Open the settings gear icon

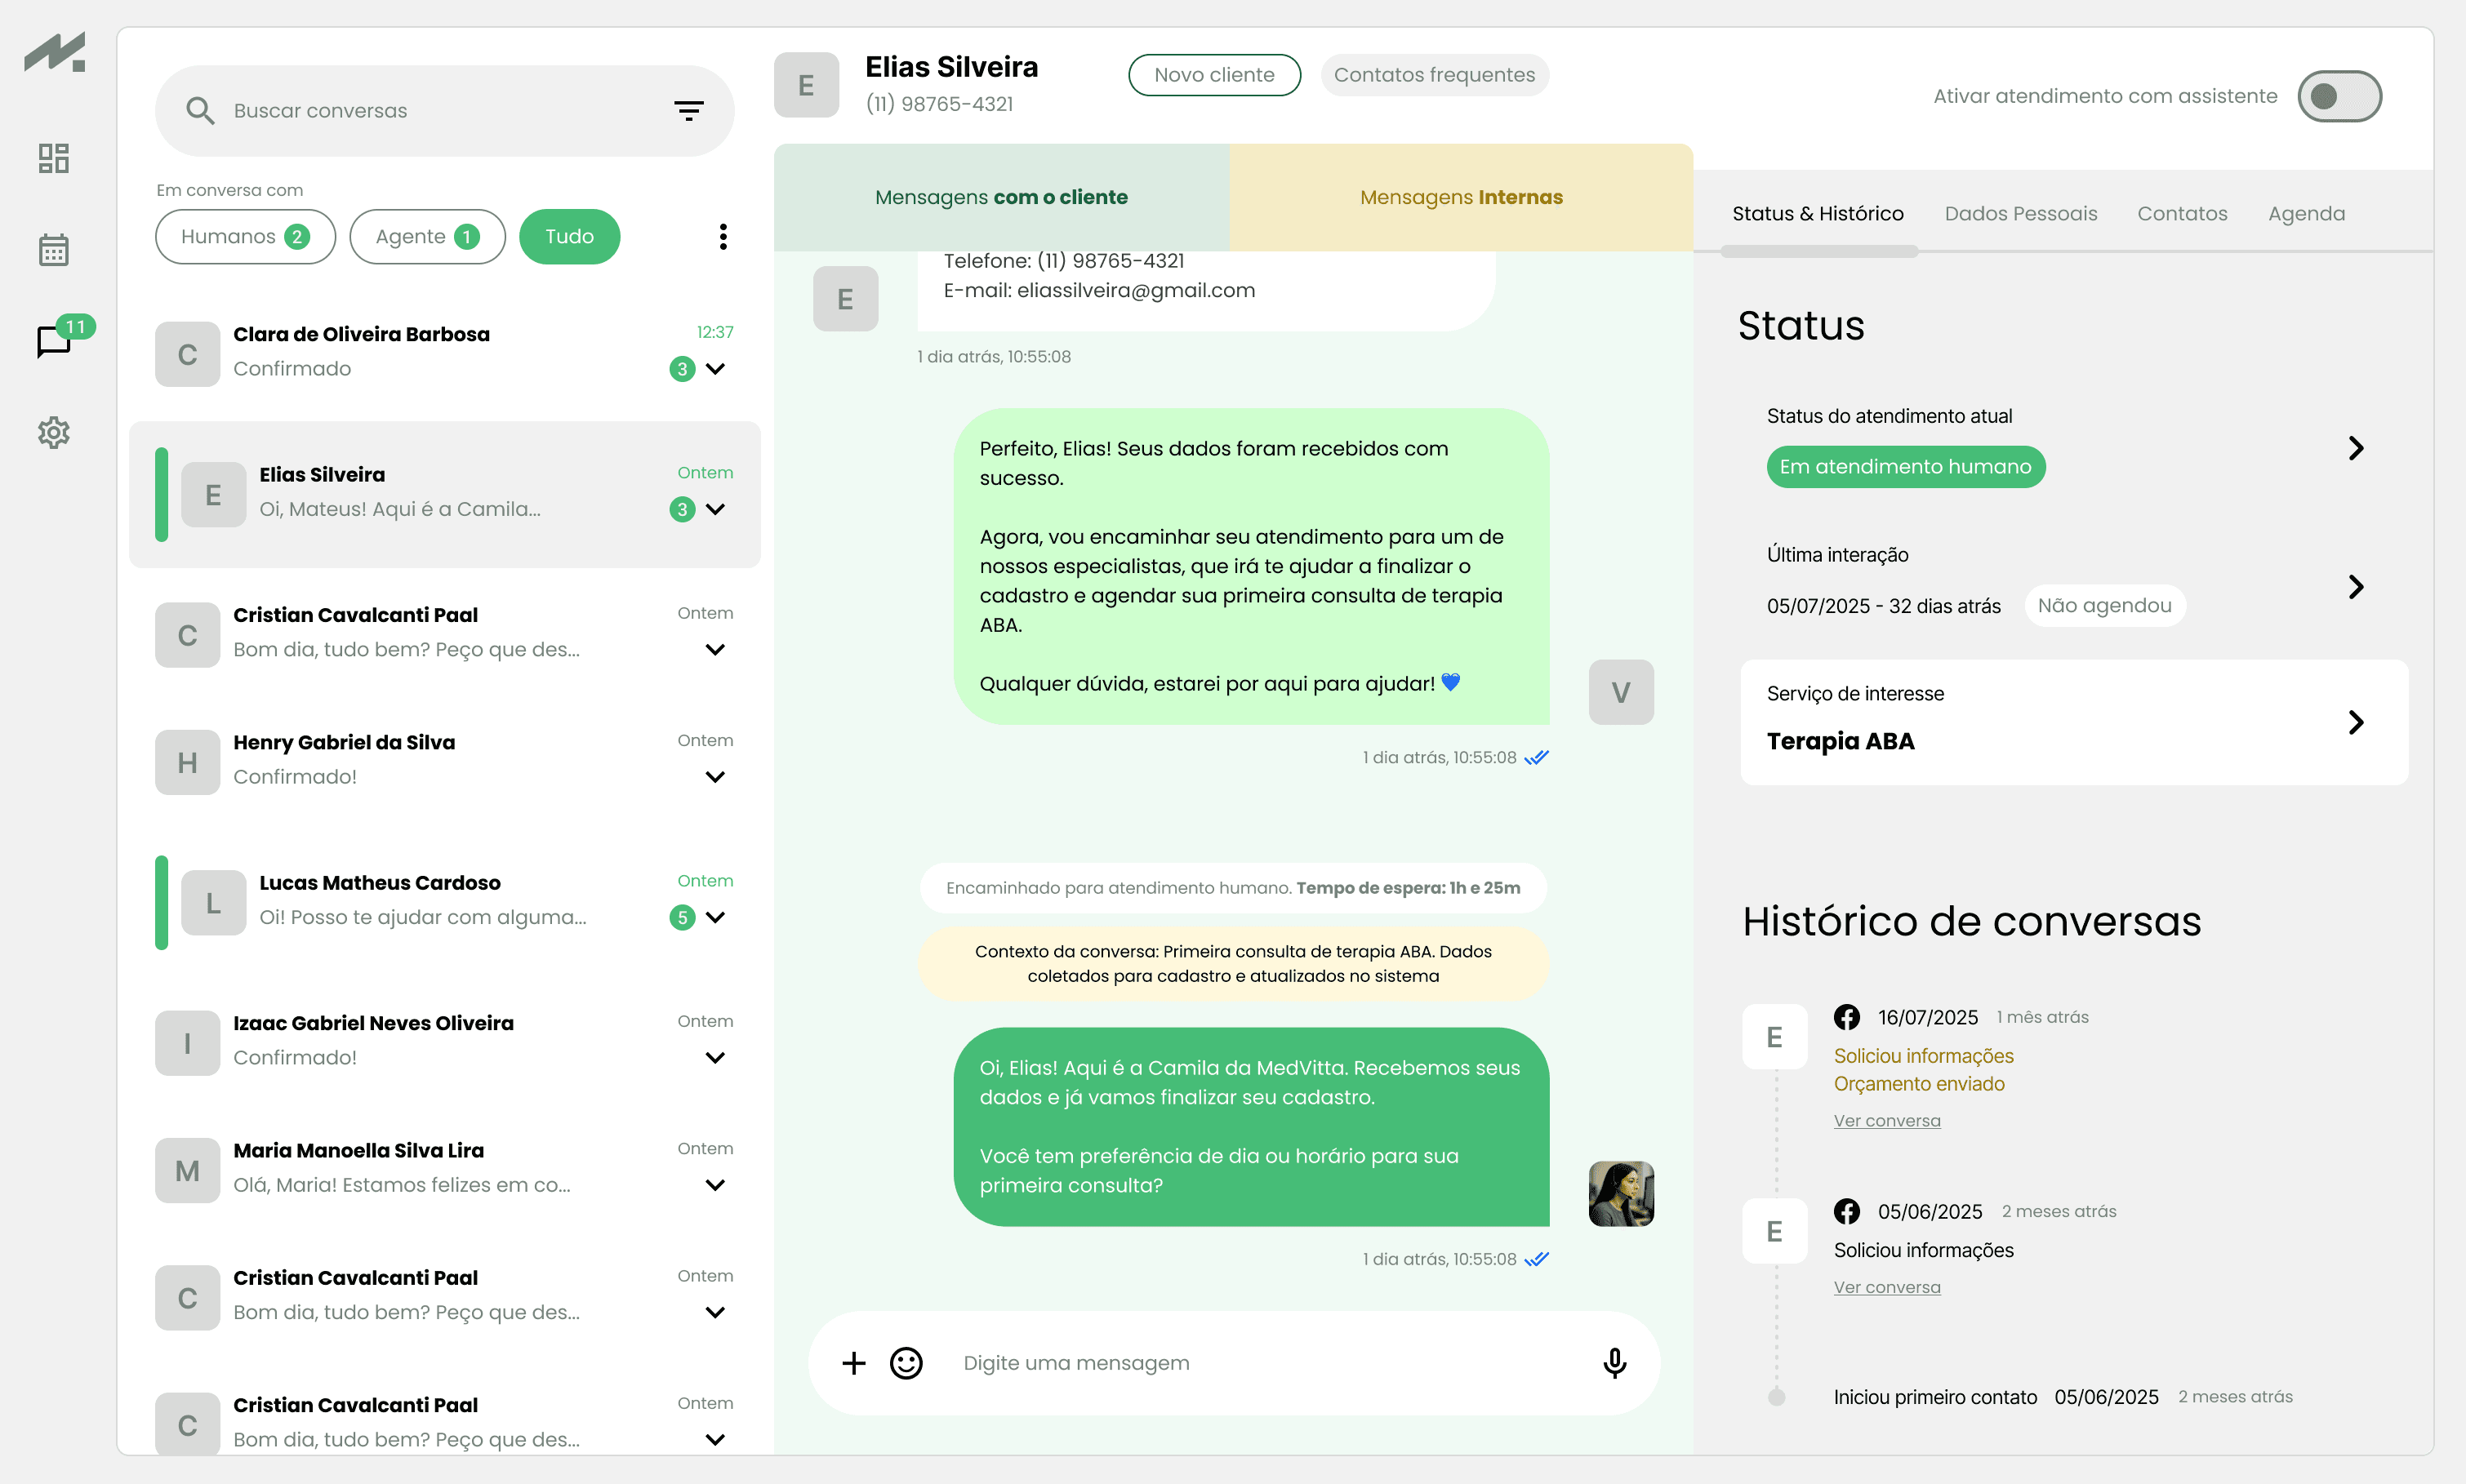pos(54,433)
